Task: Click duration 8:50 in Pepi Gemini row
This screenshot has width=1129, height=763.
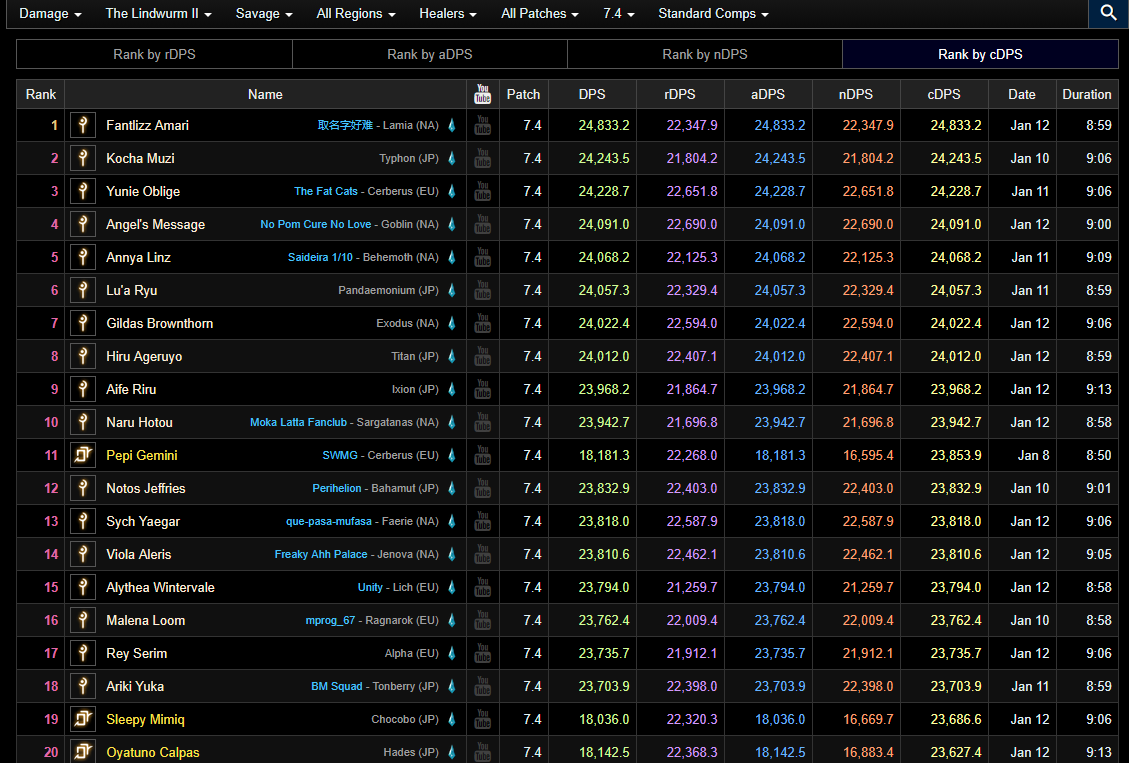Action: point(1099,455)
